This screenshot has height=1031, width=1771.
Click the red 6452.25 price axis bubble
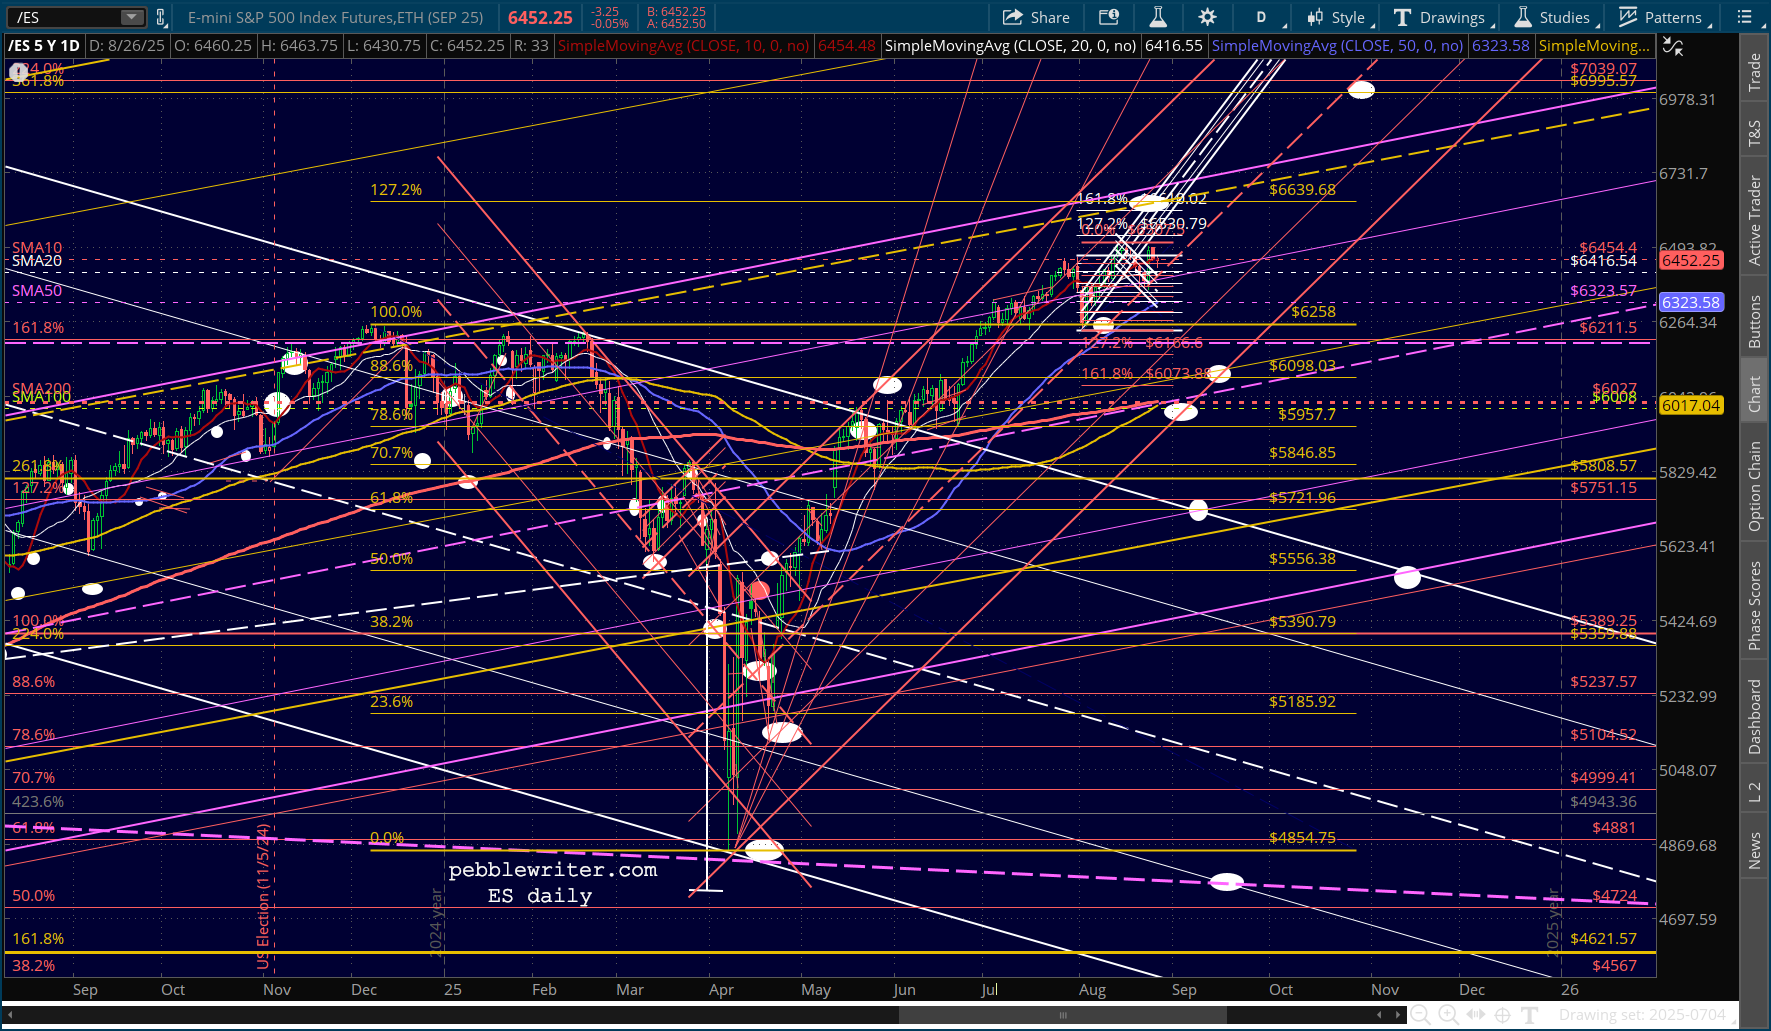[x=1691, y=260]
